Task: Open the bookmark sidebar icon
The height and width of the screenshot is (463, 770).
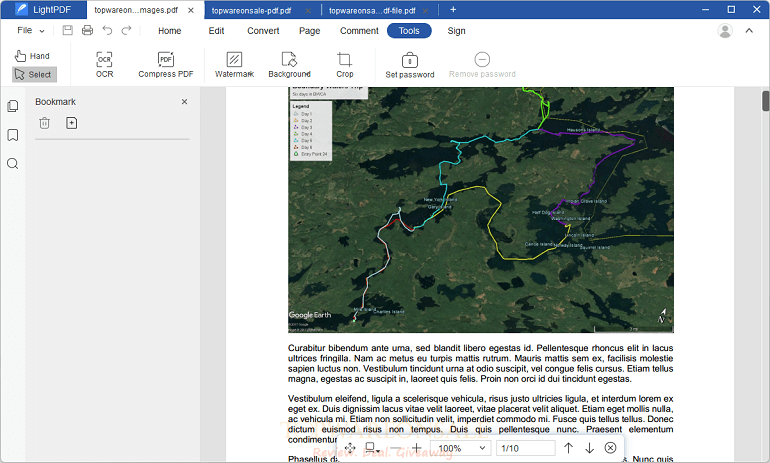Action: [x=13, y=135]
